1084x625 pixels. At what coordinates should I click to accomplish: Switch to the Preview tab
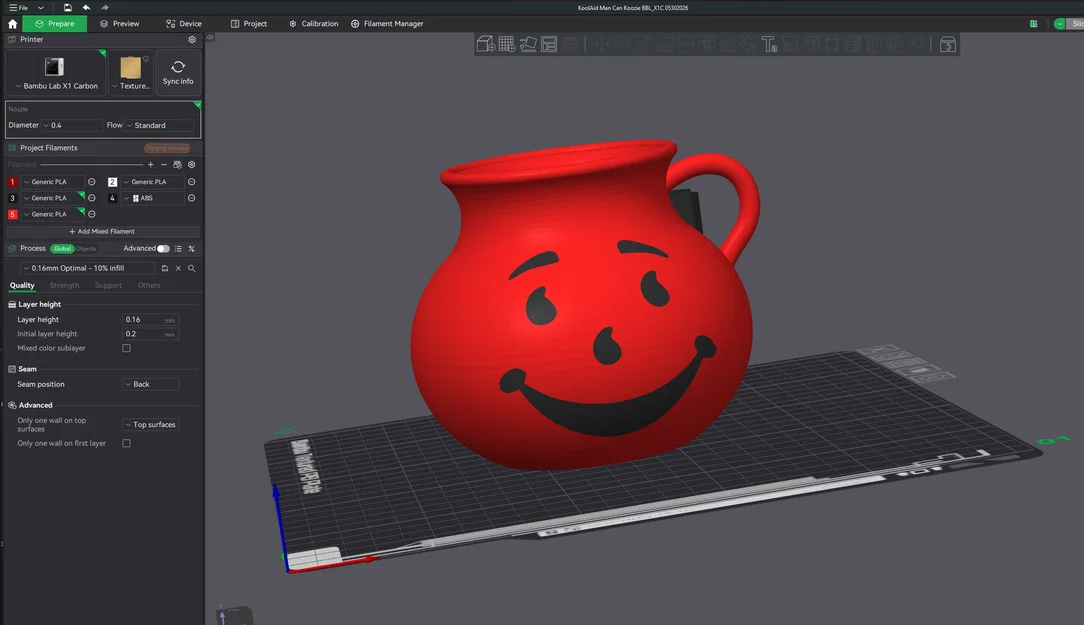pos(120,24)
